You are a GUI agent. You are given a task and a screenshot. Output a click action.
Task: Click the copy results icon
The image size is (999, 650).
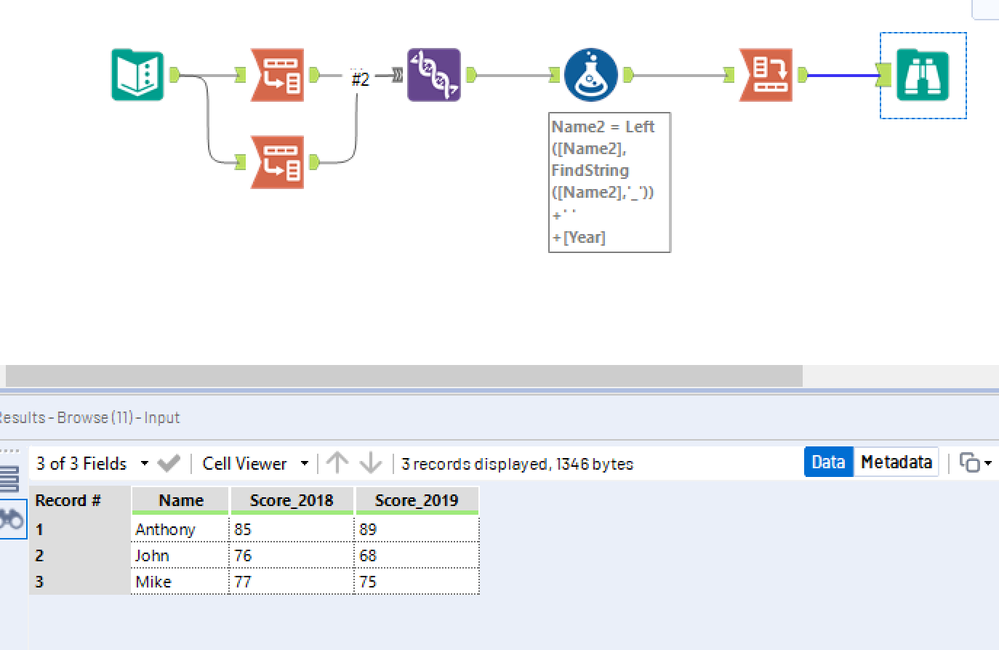click(969, 463)
